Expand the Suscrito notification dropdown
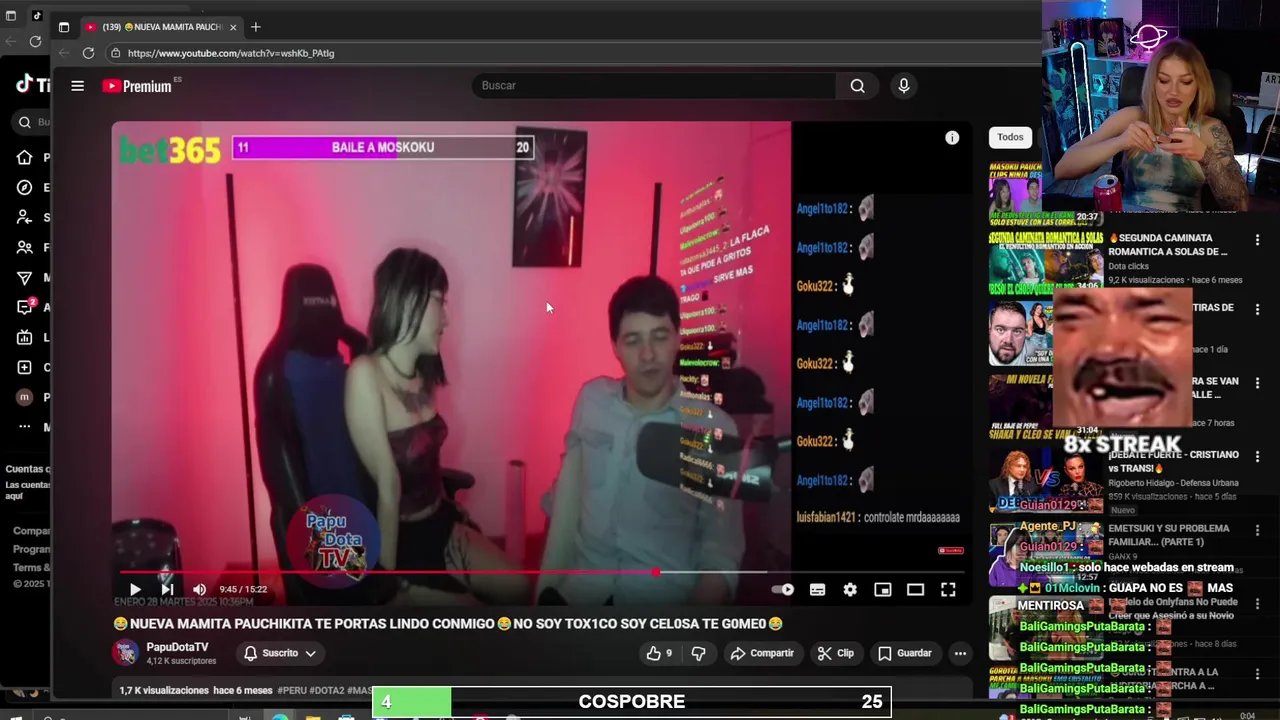Viewport: 1280px width, 720px height. [x=280, y=653]
